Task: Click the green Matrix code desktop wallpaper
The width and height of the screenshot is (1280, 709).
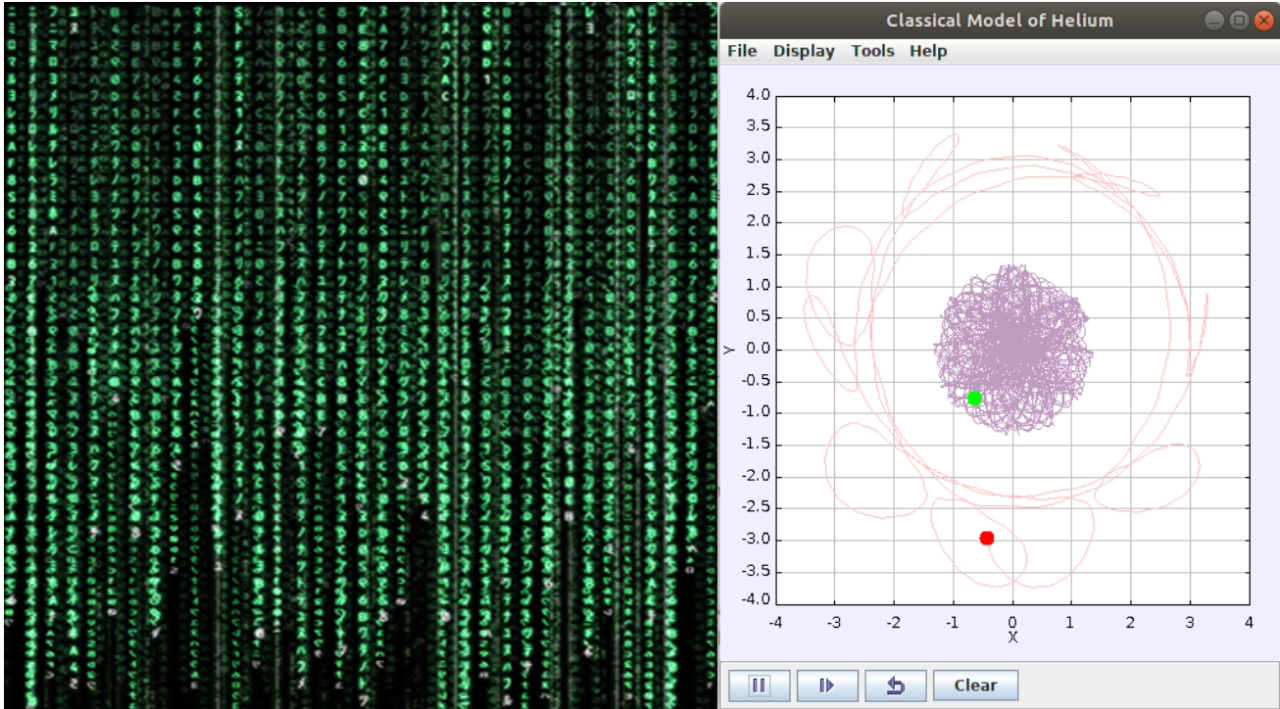Action: (360, 350)
